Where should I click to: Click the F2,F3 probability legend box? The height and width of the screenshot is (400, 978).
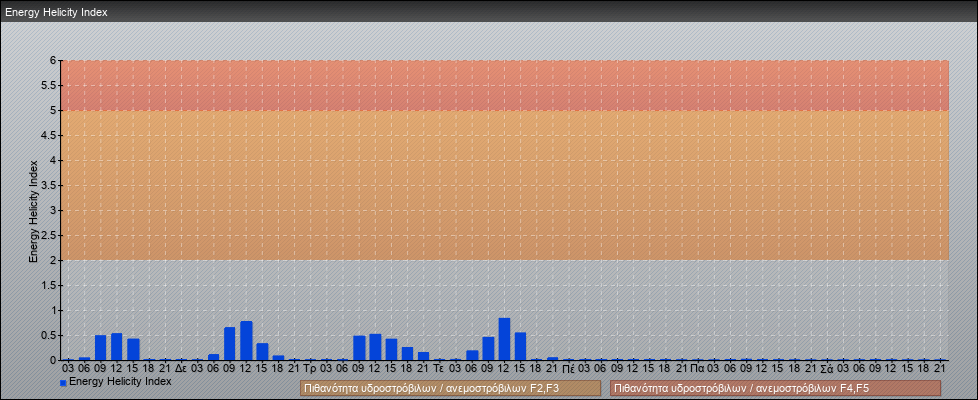tap(450, 388)
